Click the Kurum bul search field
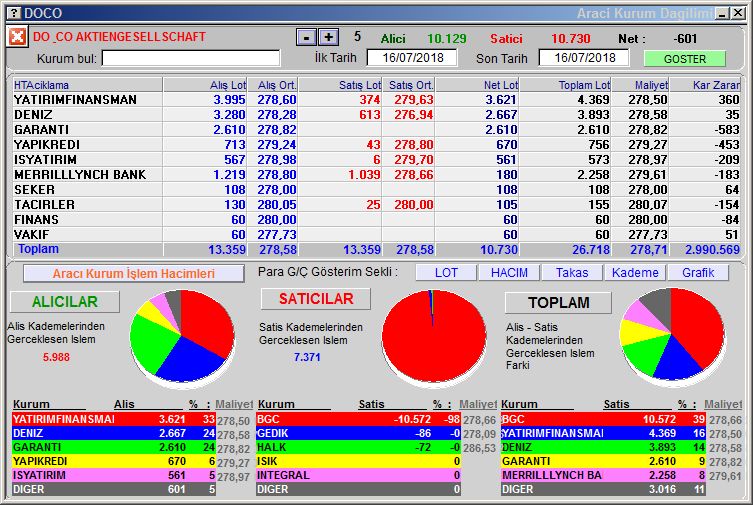Viewport: 753px width, 505px height. click(x=191, y=59)
